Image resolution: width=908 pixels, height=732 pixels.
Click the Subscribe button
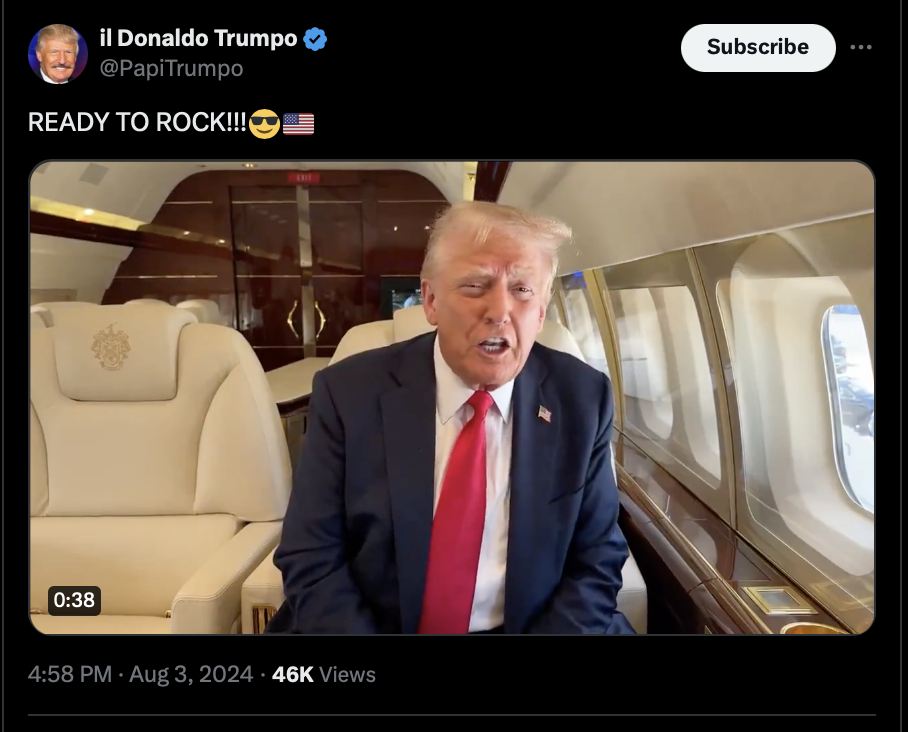[x=758, y=47]
